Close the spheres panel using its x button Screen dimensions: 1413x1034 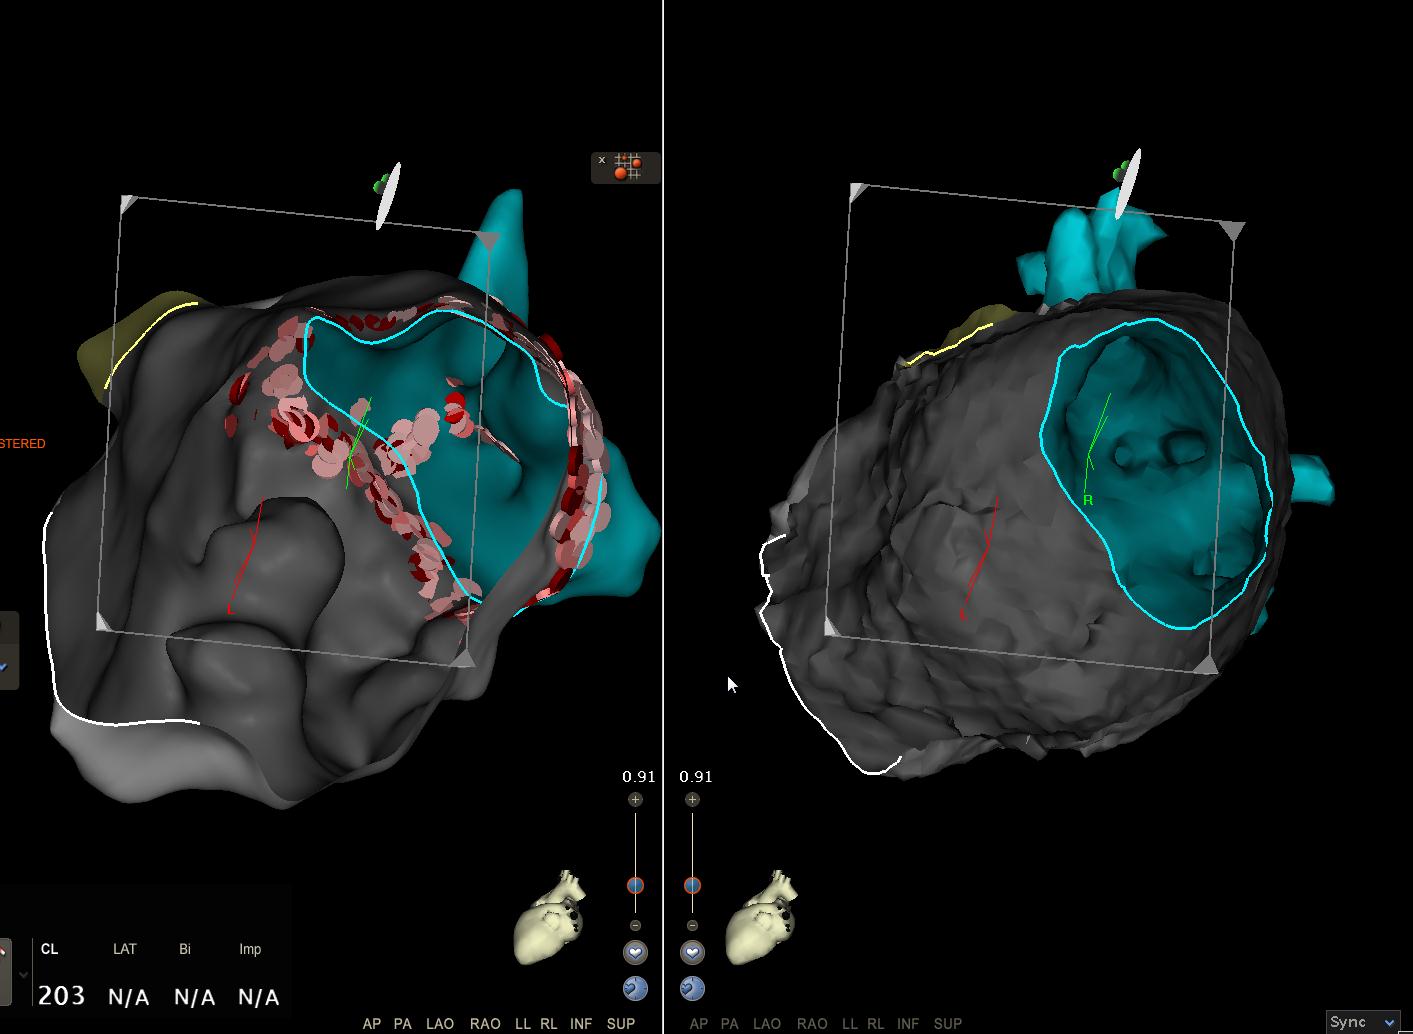(x=601, y=160)
